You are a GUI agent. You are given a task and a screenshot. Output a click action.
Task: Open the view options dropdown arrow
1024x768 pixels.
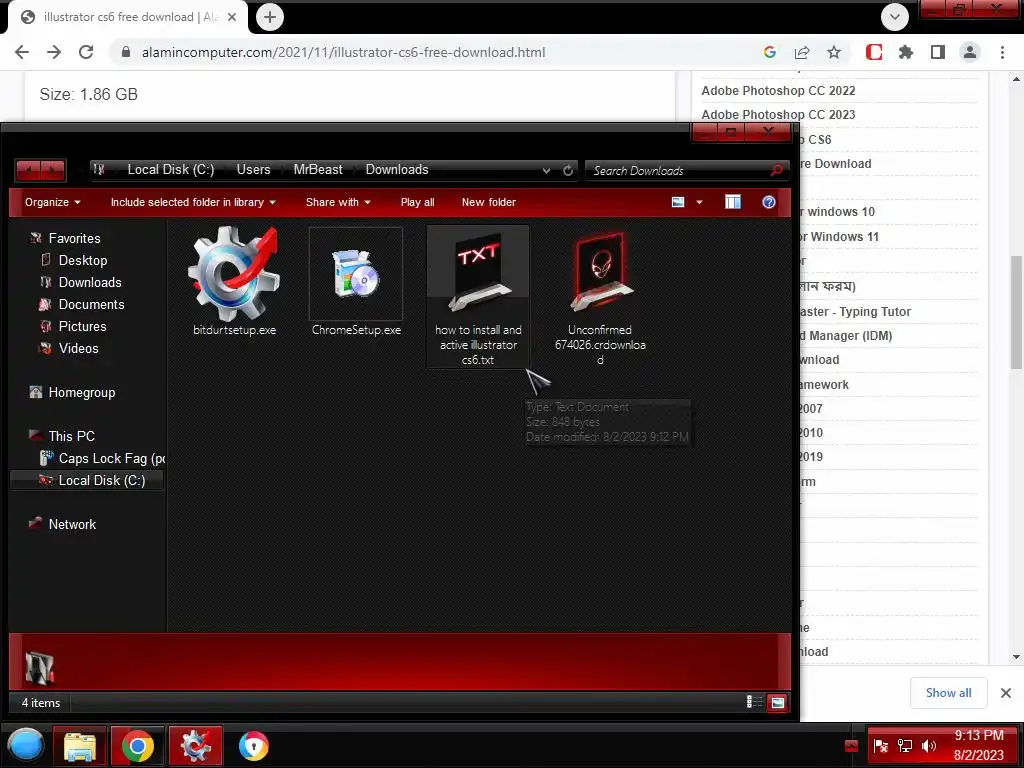(699, 202)
